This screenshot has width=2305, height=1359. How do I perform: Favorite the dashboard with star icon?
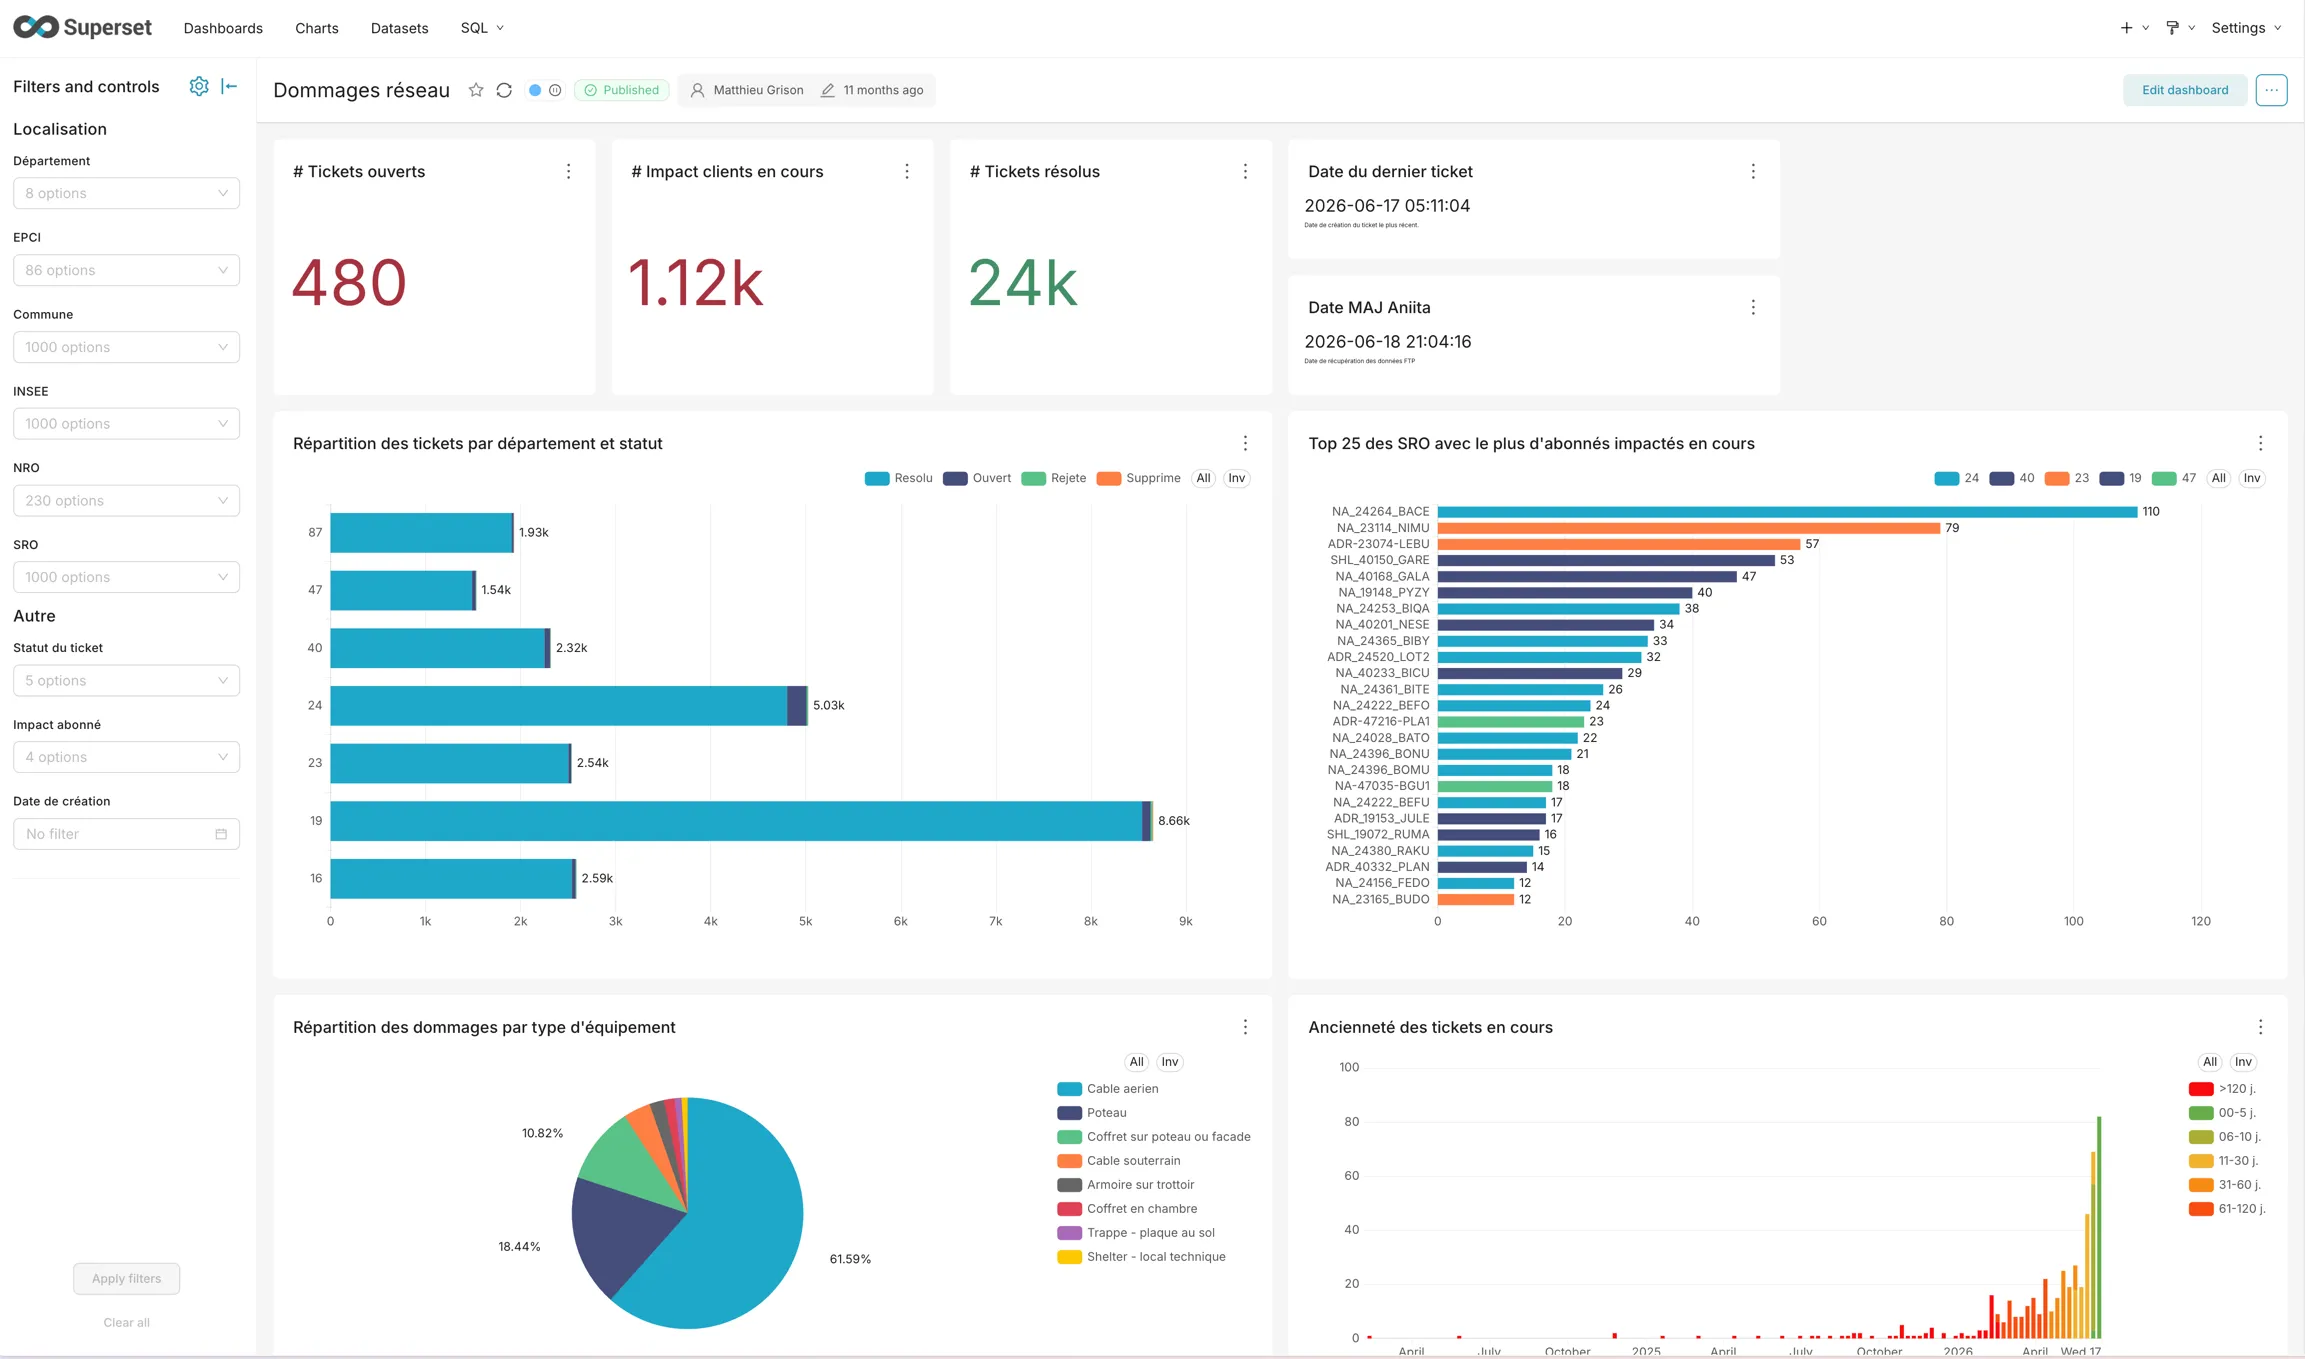pos(476,90)
